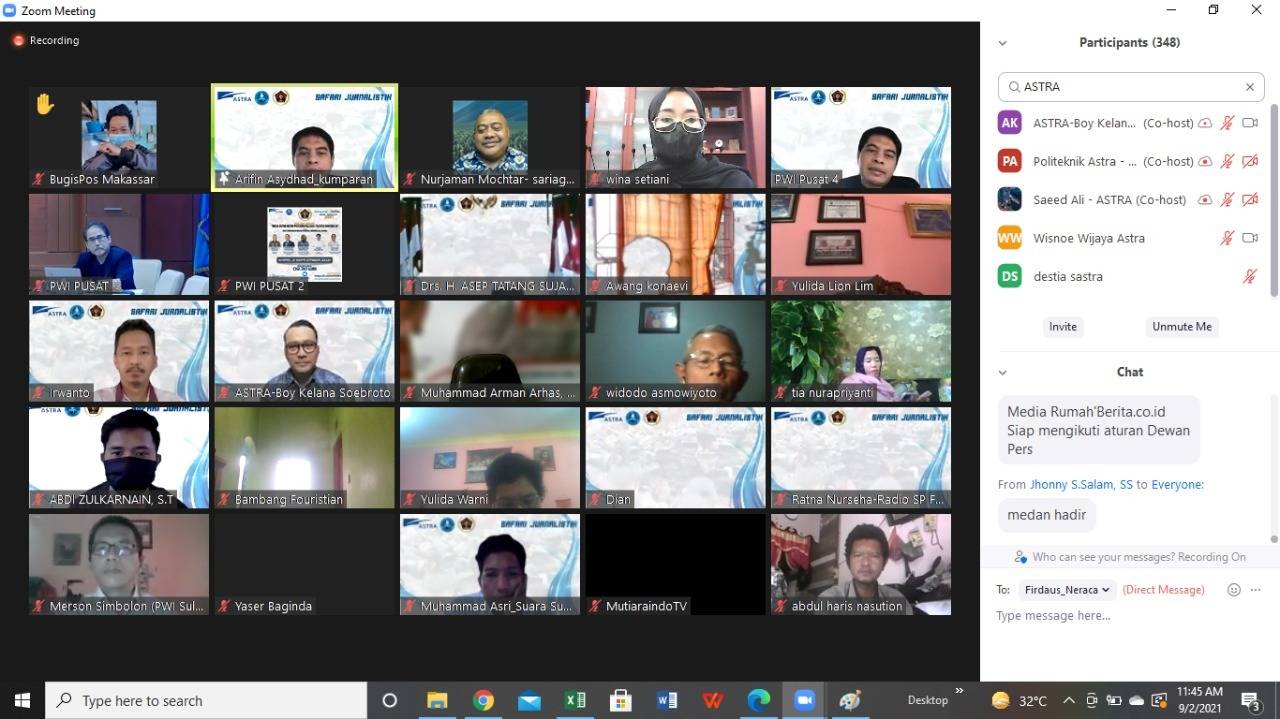Open the emoji picker in chat
The height and width of the screenshot is (719, 1280).
click(x=1233, y=589)
